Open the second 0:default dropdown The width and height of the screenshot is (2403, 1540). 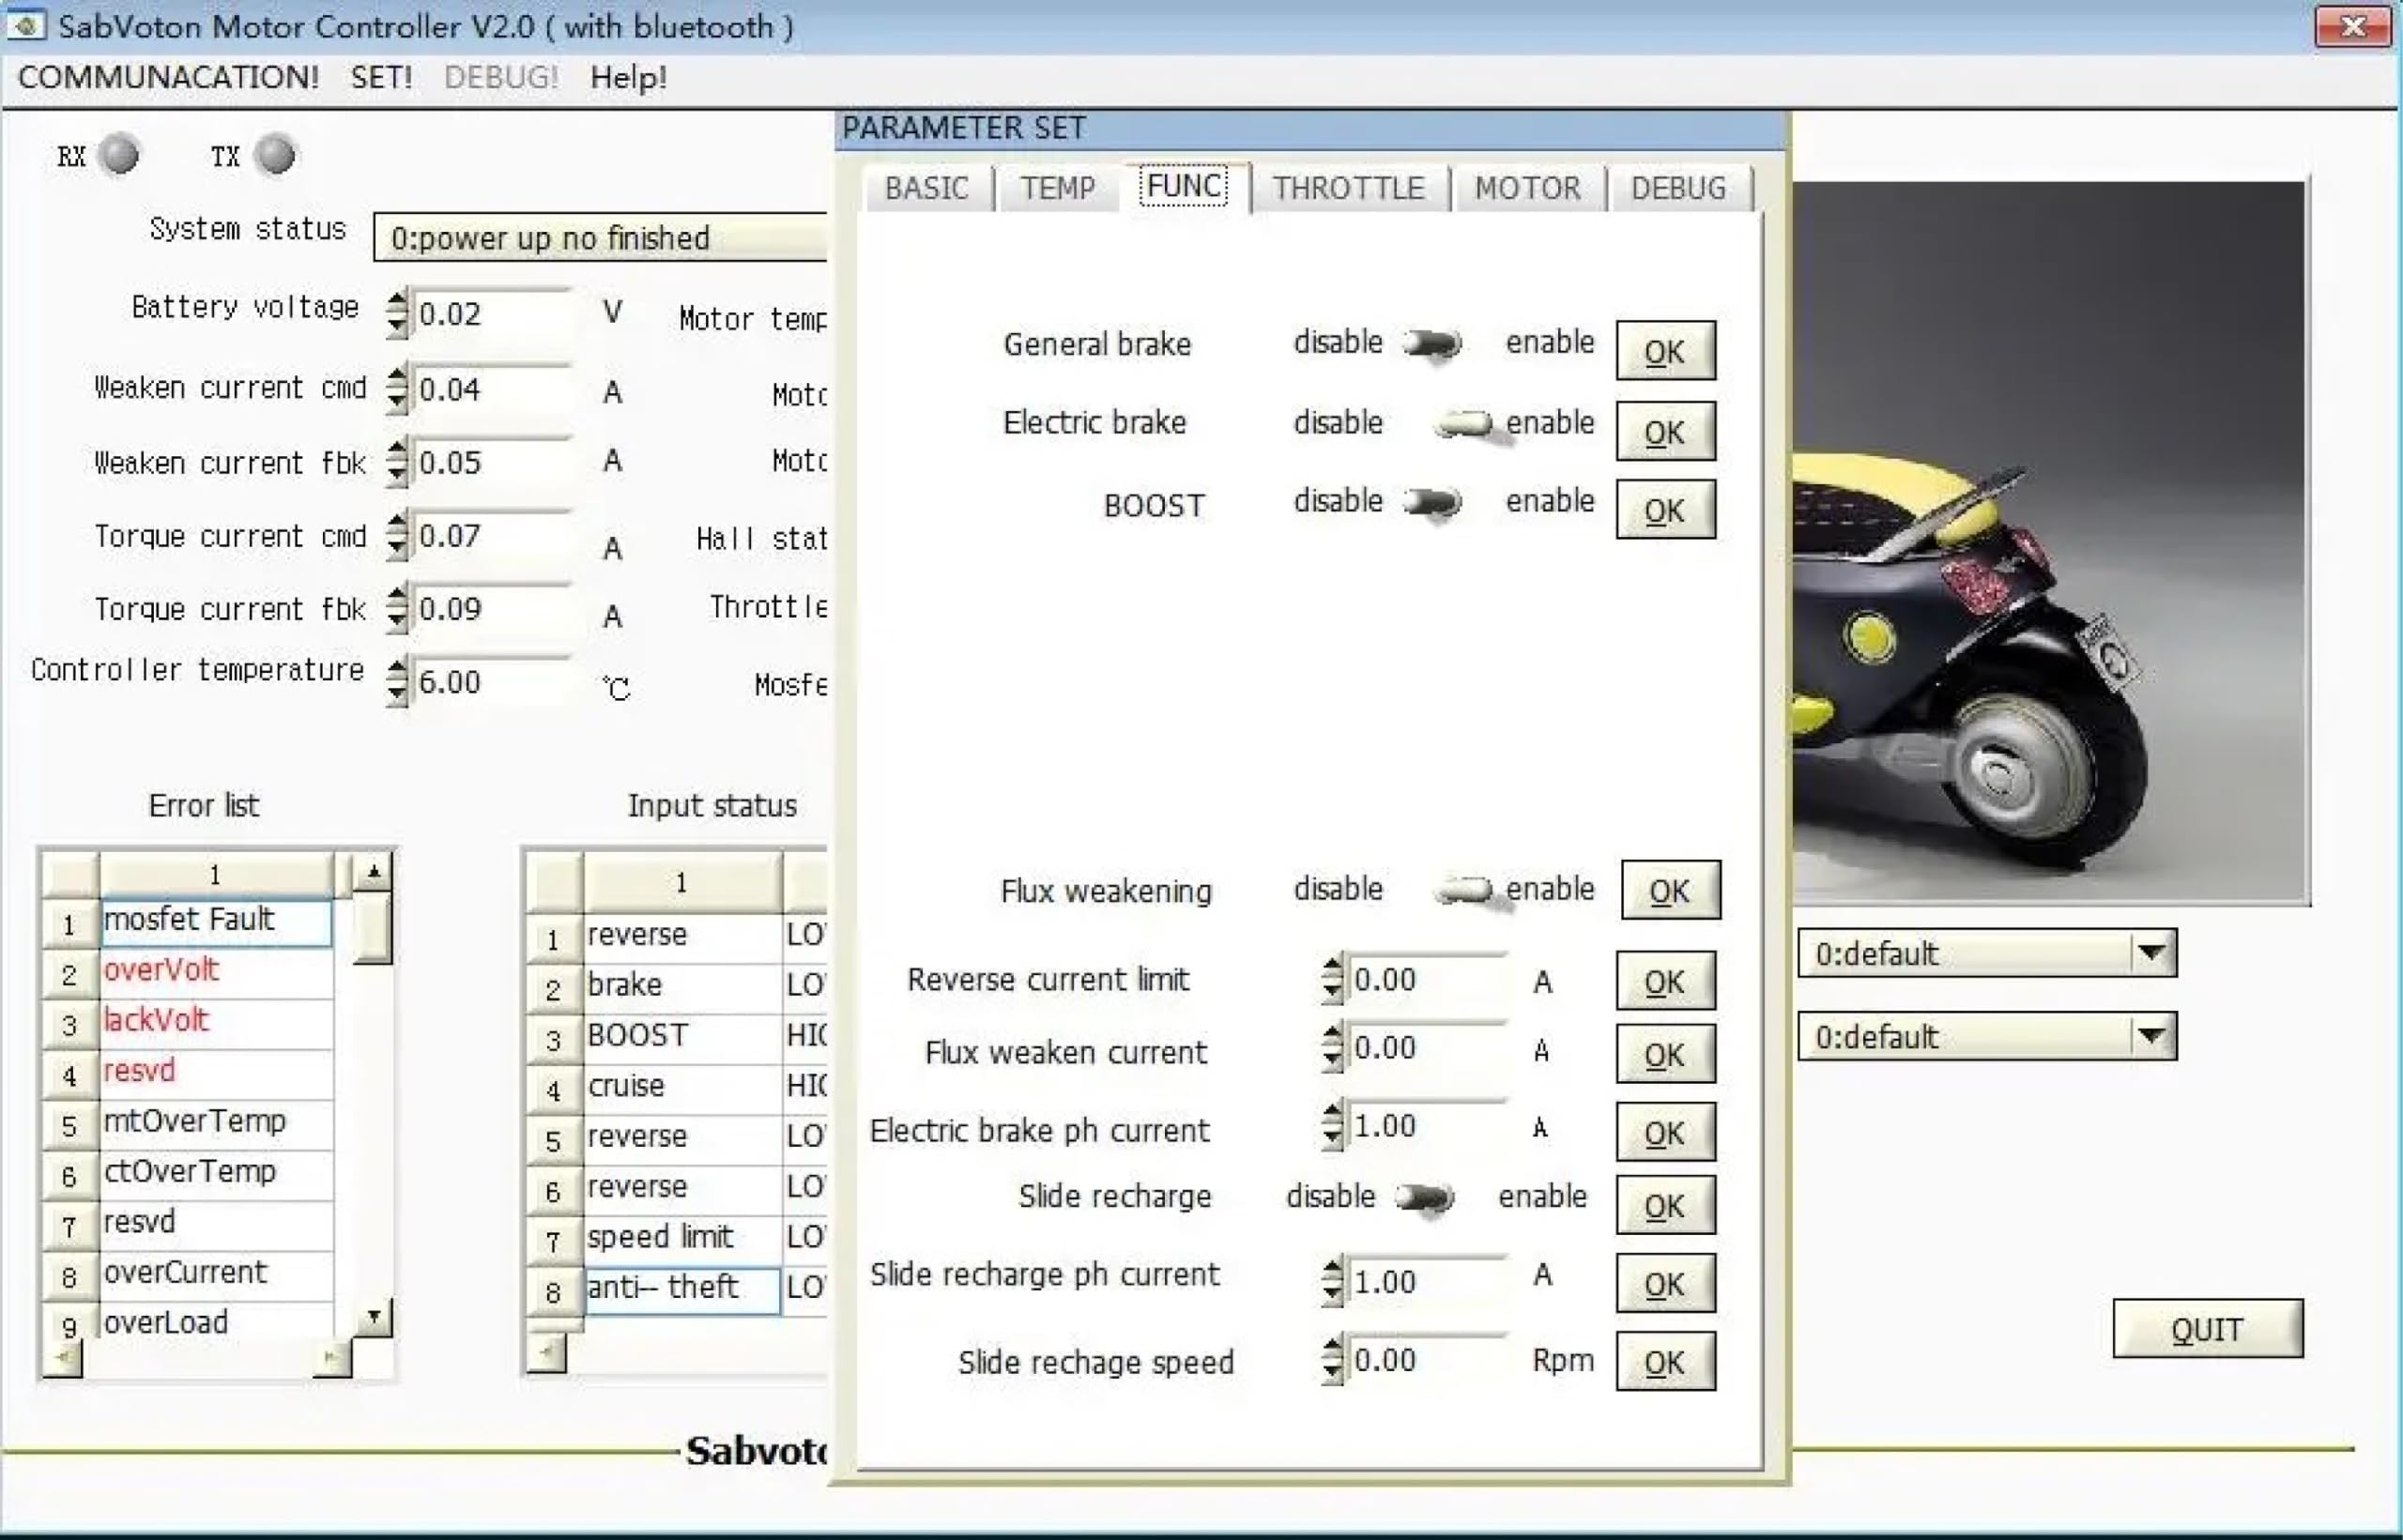pyautogui.click(x=2153, y=1036)
